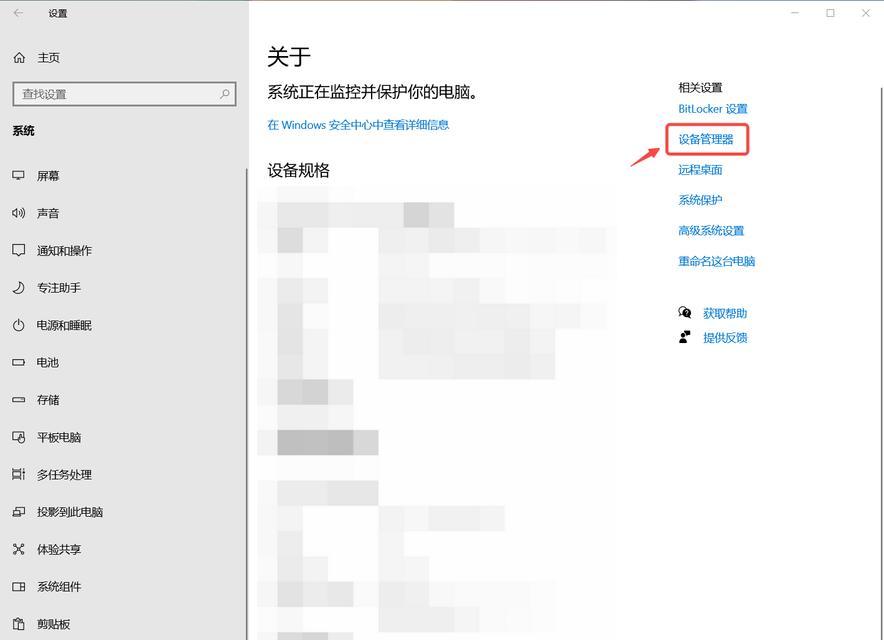Image resolution: width=884 pixels, height=640 pixels.
Task: Minimize the Settings window
Action: 795,13
